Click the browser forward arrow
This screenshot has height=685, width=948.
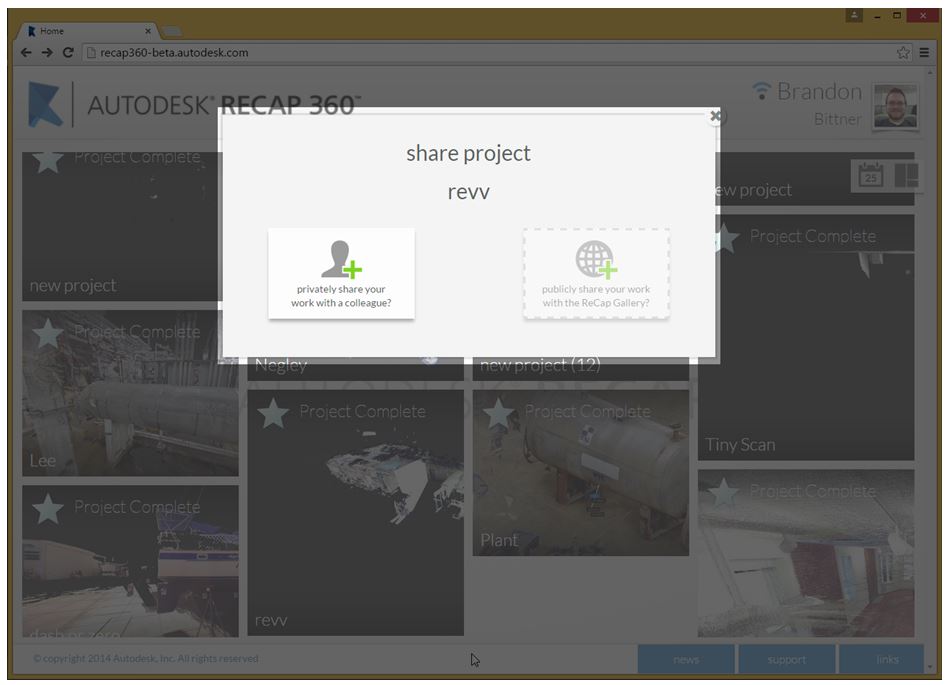point(47,53)
